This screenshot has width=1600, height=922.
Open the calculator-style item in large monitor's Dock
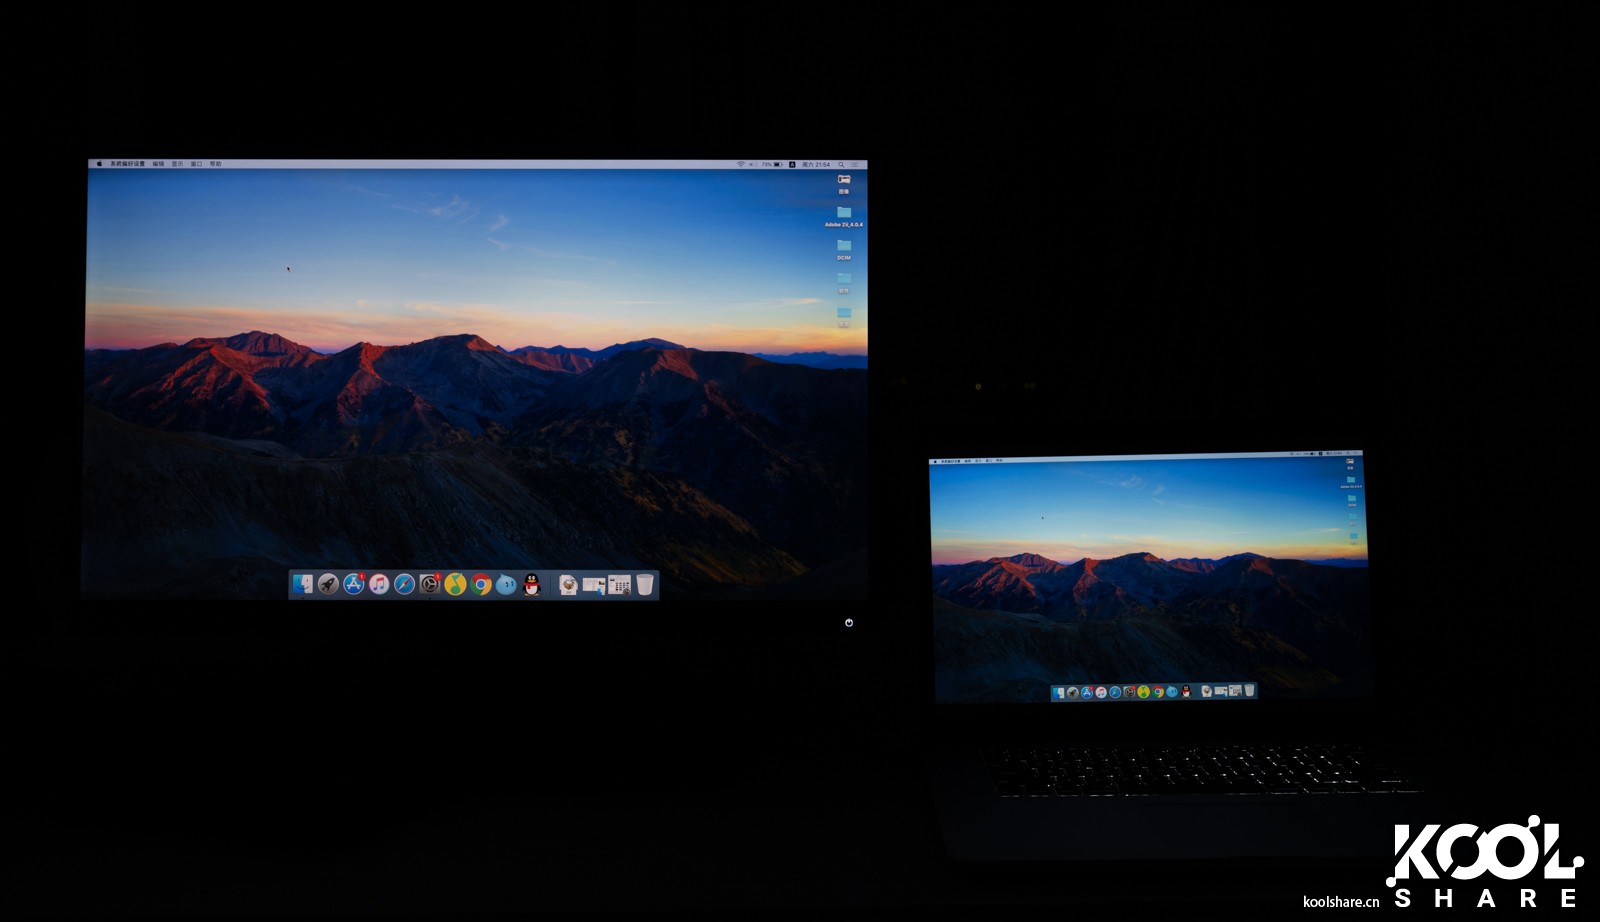(x=620, y=584)
